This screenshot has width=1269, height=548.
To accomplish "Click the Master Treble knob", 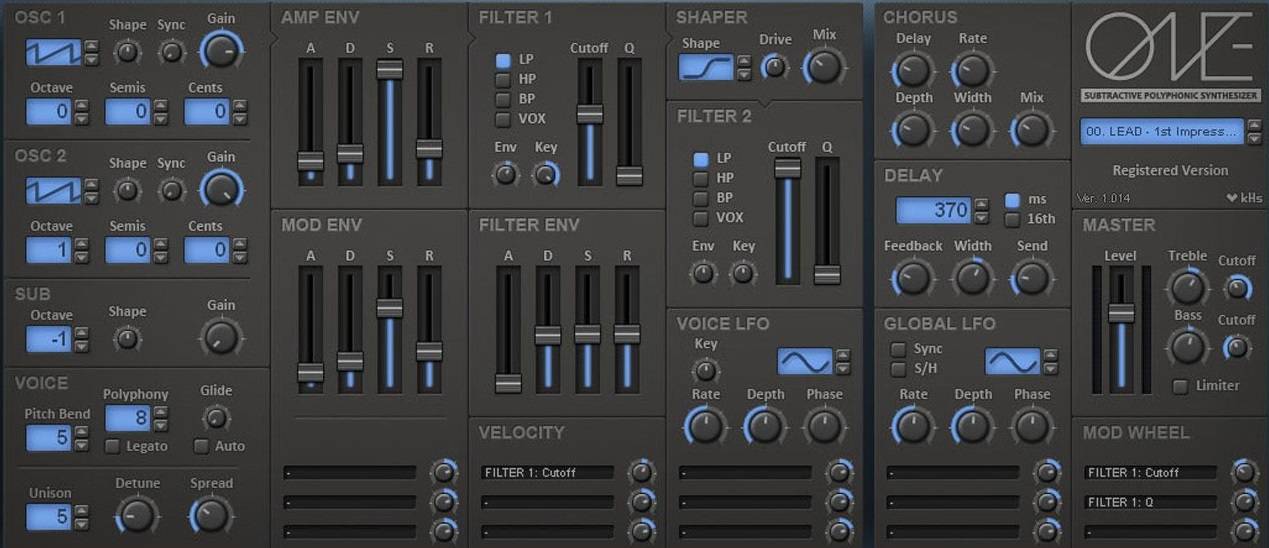I will point(1186,287).
